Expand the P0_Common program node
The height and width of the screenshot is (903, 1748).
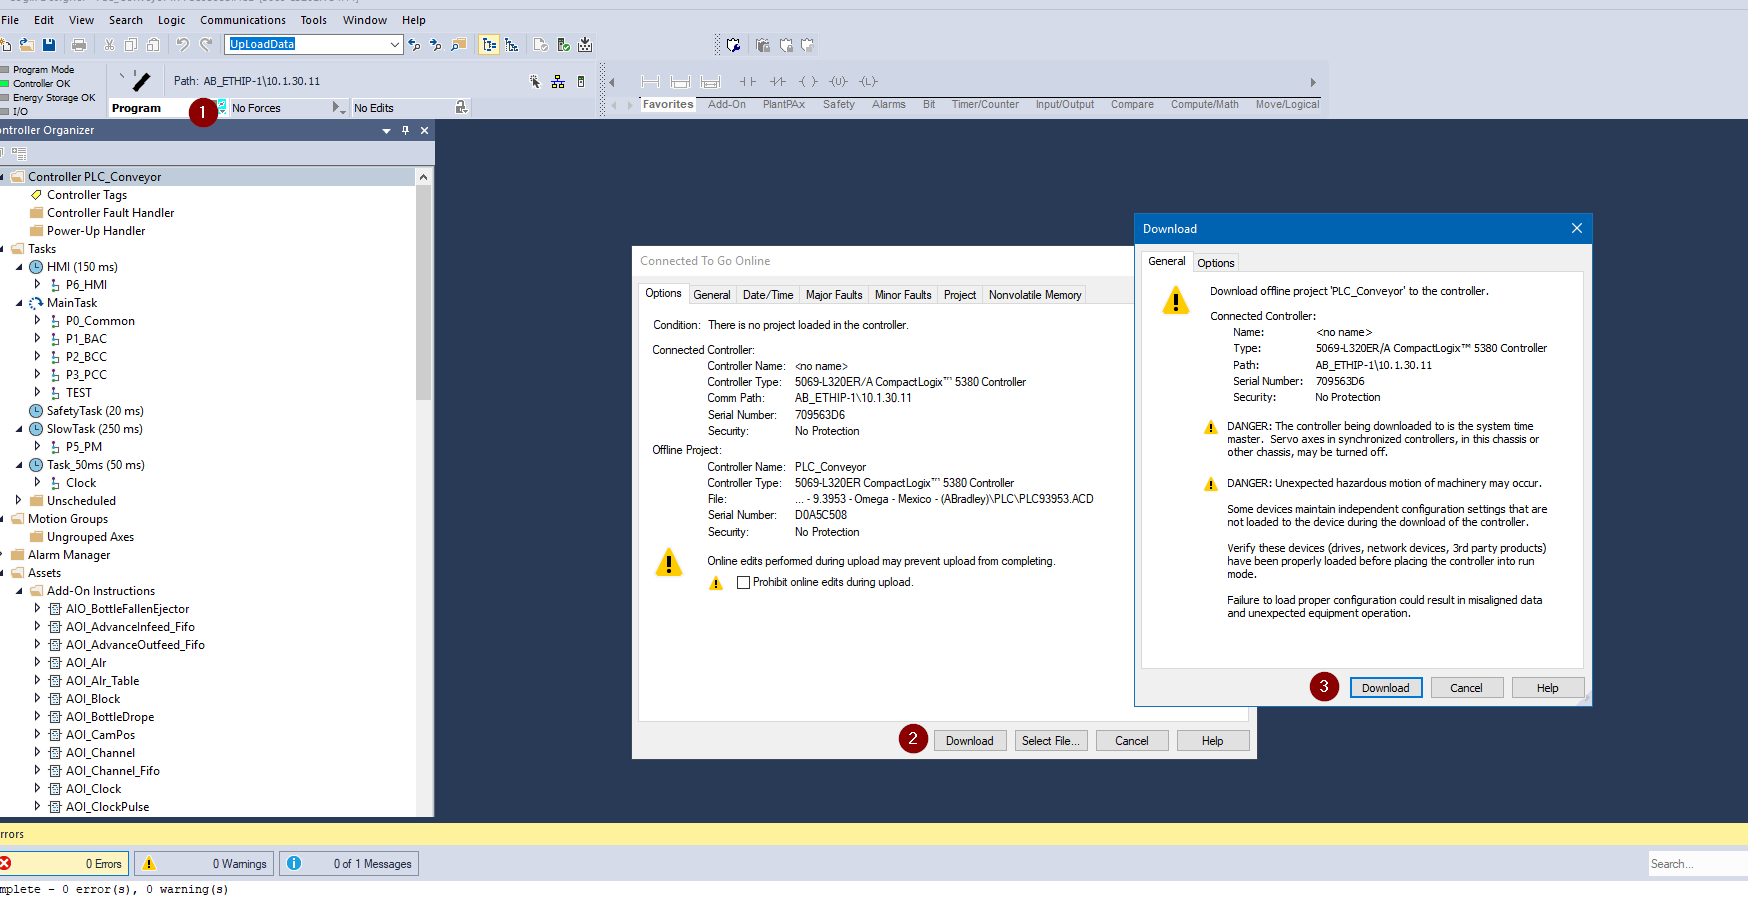pos(38,321)
